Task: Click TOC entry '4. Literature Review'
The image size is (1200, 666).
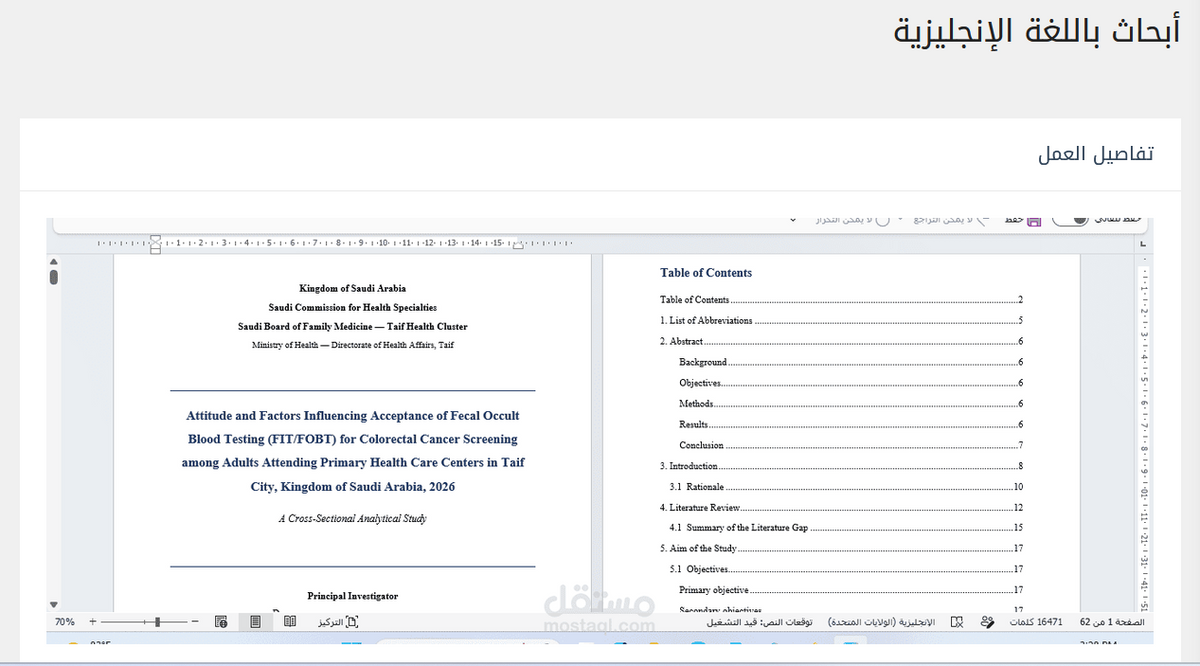Action: click(x=700, y=507)
